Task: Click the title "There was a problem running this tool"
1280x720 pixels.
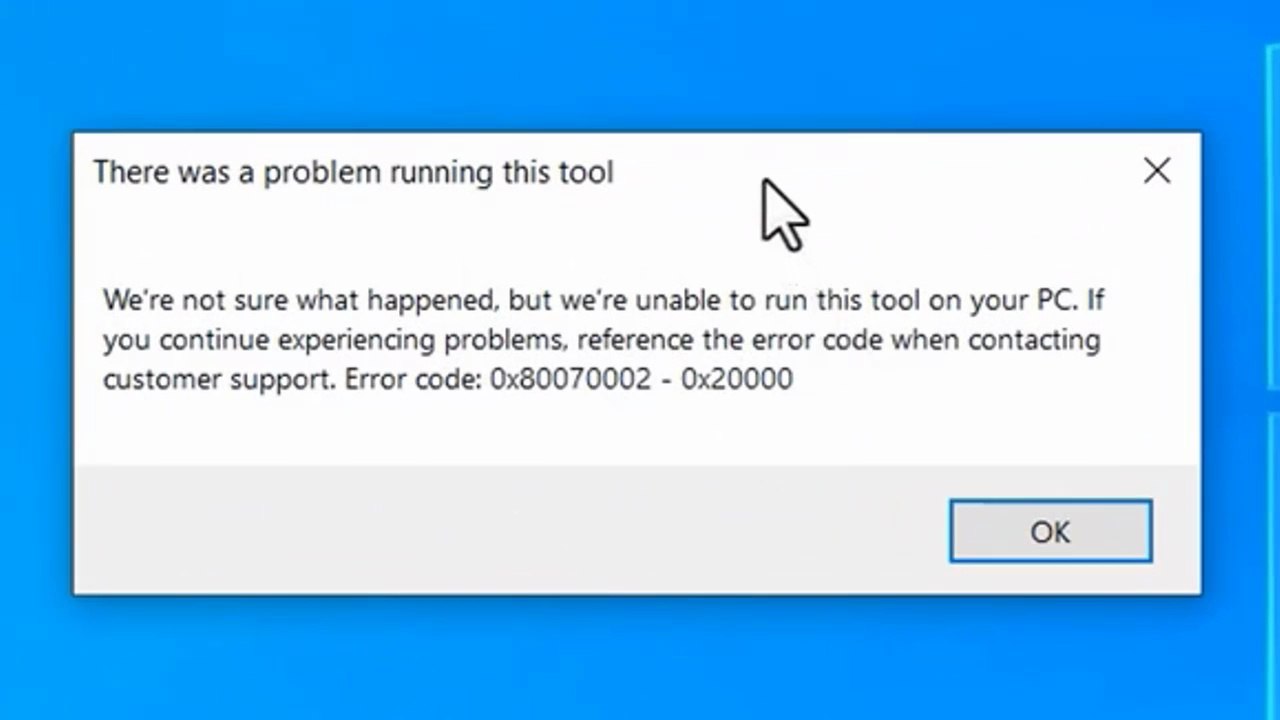Action: click(x=353, y=172)
